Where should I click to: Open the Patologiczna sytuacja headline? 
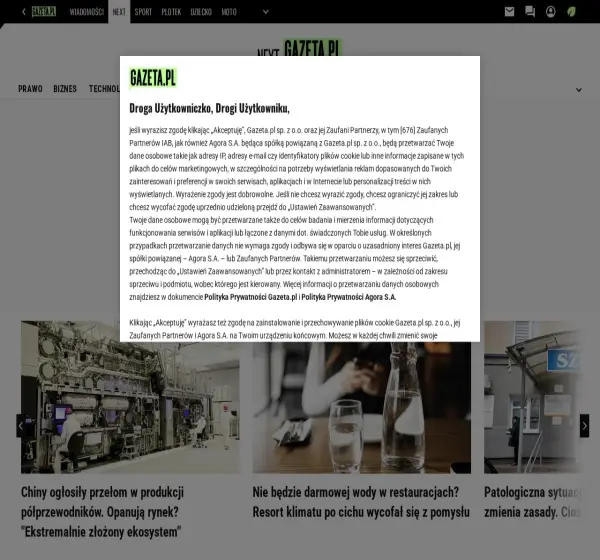coord(533,502)
